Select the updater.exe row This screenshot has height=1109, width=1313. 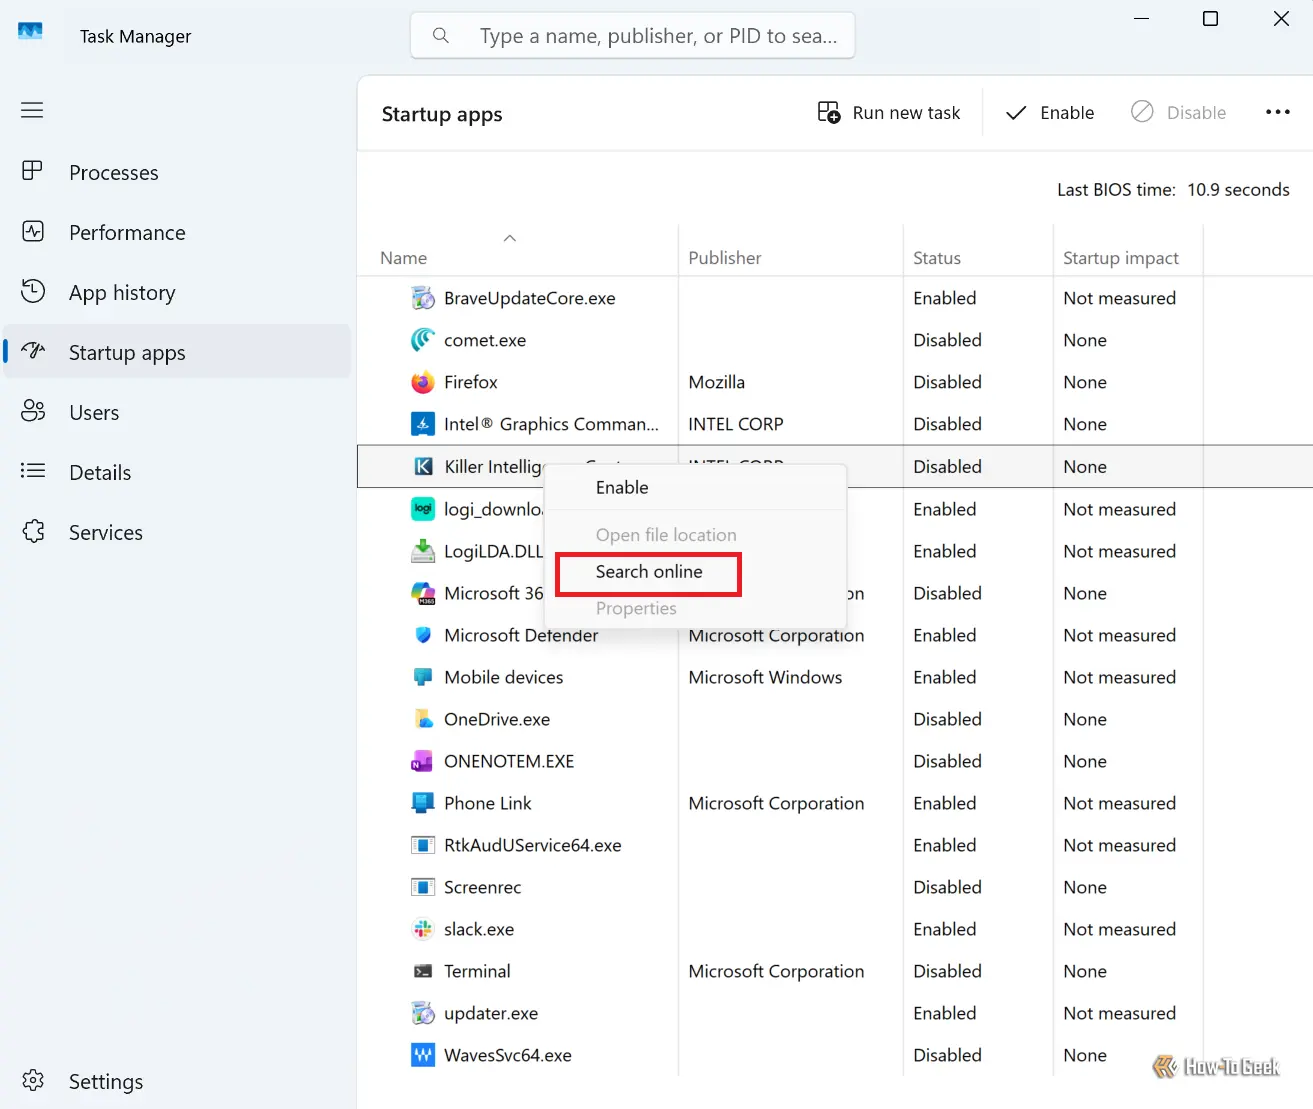835,1013
